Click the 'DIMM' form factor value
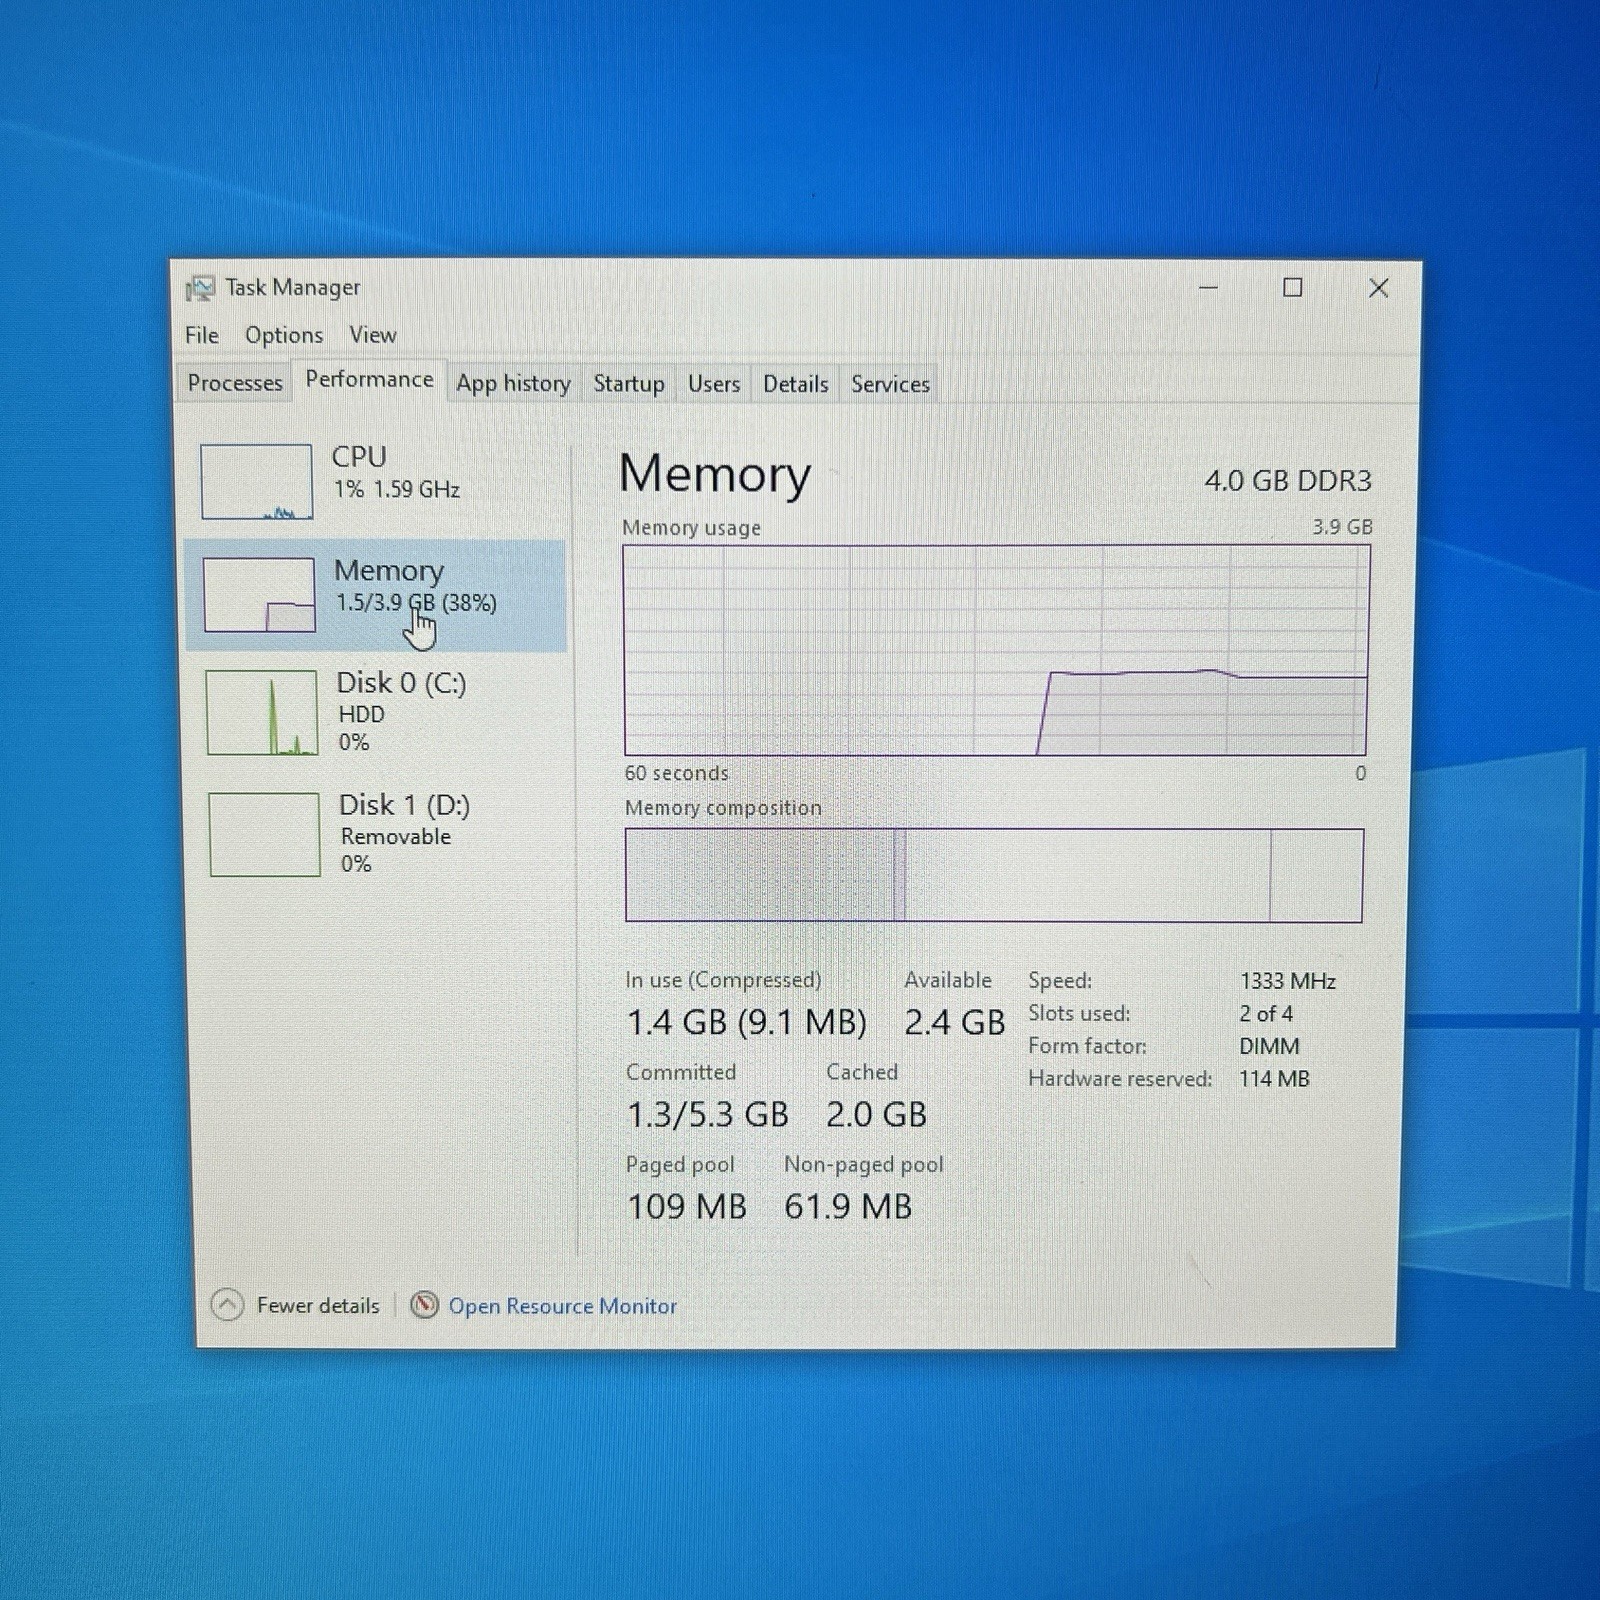The width and height of the screenshot is (1600, 1600). [1269, 1046]
